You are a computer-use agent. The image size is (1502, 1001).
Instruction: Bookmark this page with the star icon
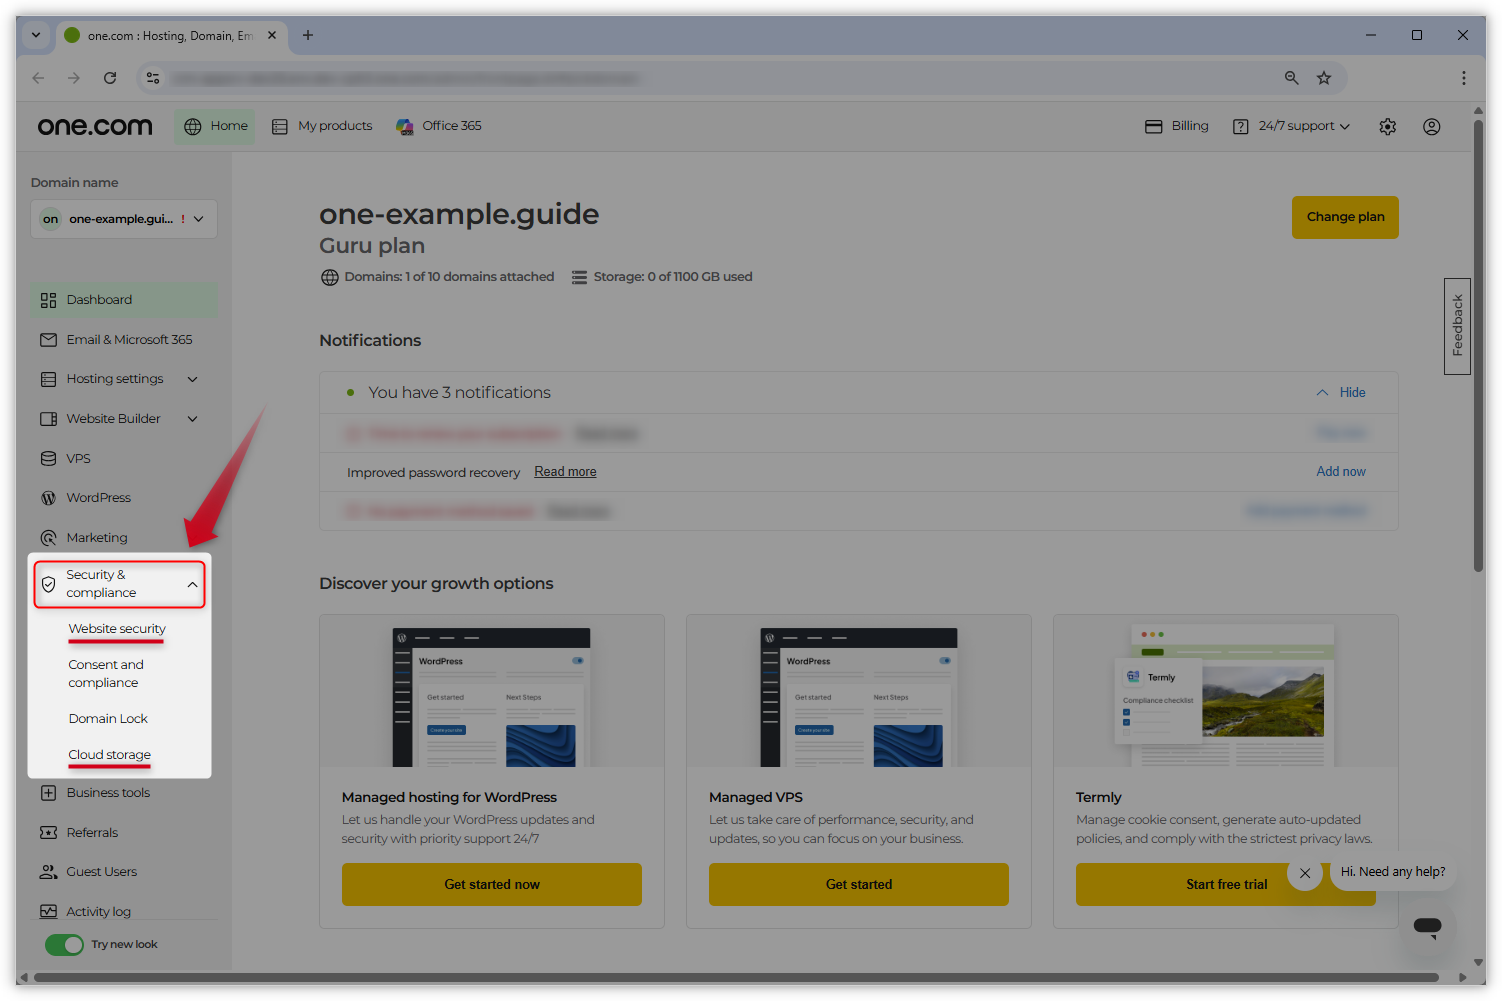point(1324,78)
